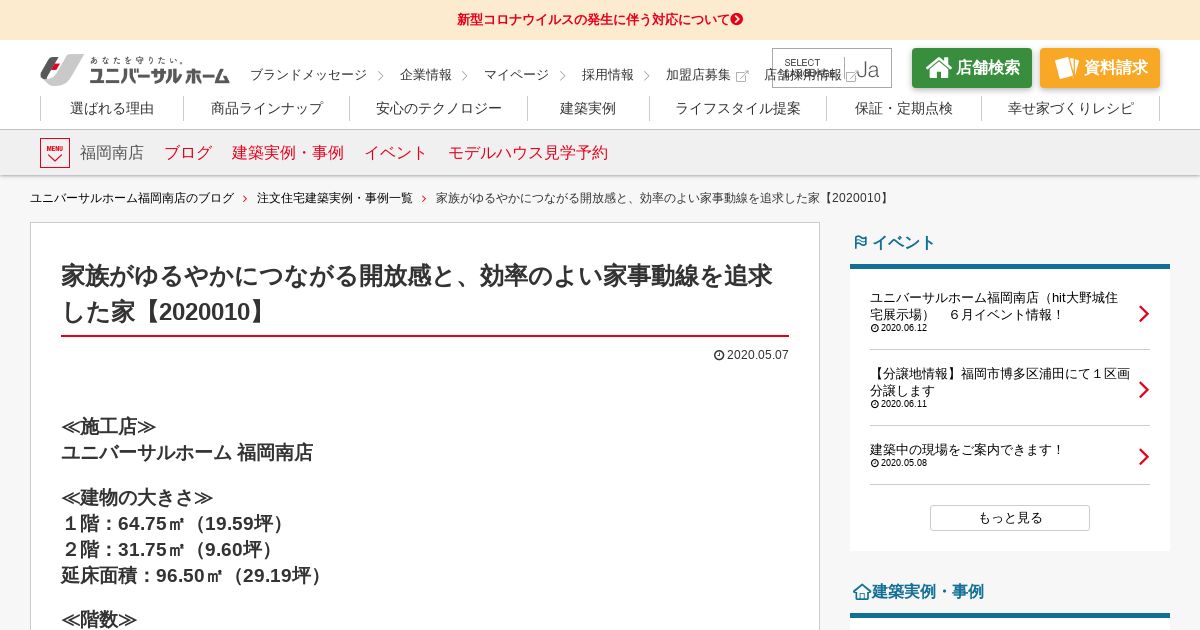1200x630 pixels.
Task: Open 加盟店募集 link
Action: tap(698, 75)
